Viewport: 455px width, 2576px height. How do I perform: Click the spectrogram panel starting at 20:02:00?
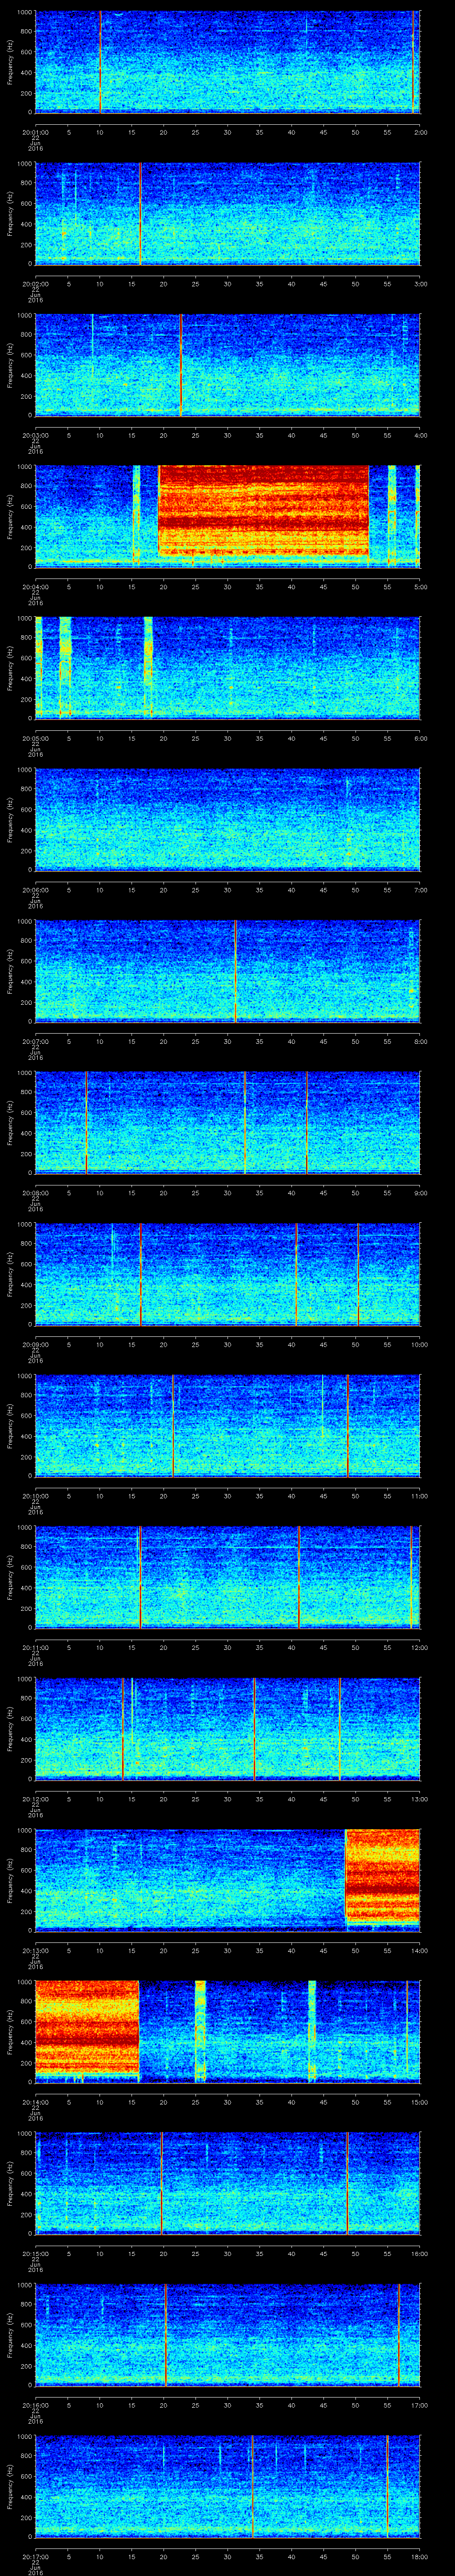[227, 213]
